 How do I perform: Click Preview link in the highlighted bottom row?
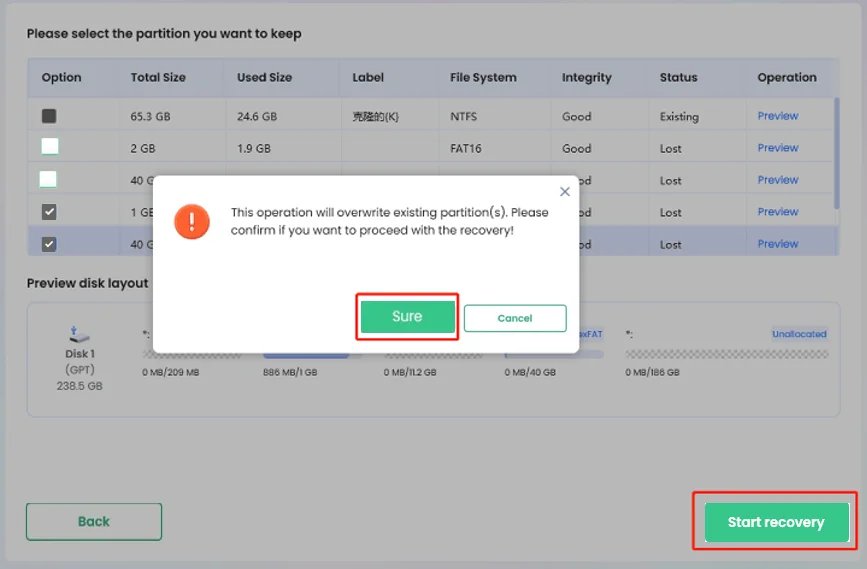tap(777, 244)
